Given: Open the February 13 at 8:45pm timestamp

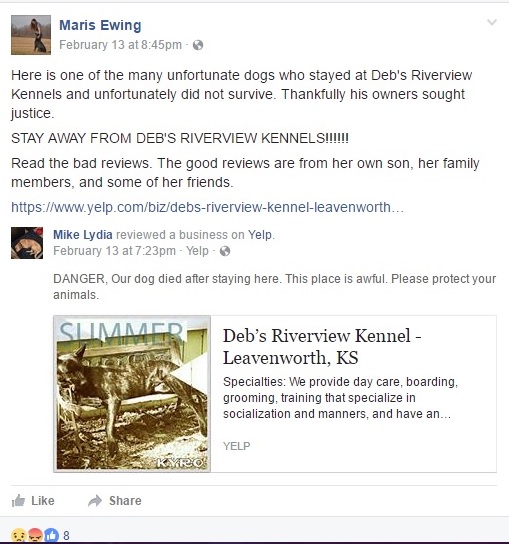Looking at the screenshot, I should 120,45.
